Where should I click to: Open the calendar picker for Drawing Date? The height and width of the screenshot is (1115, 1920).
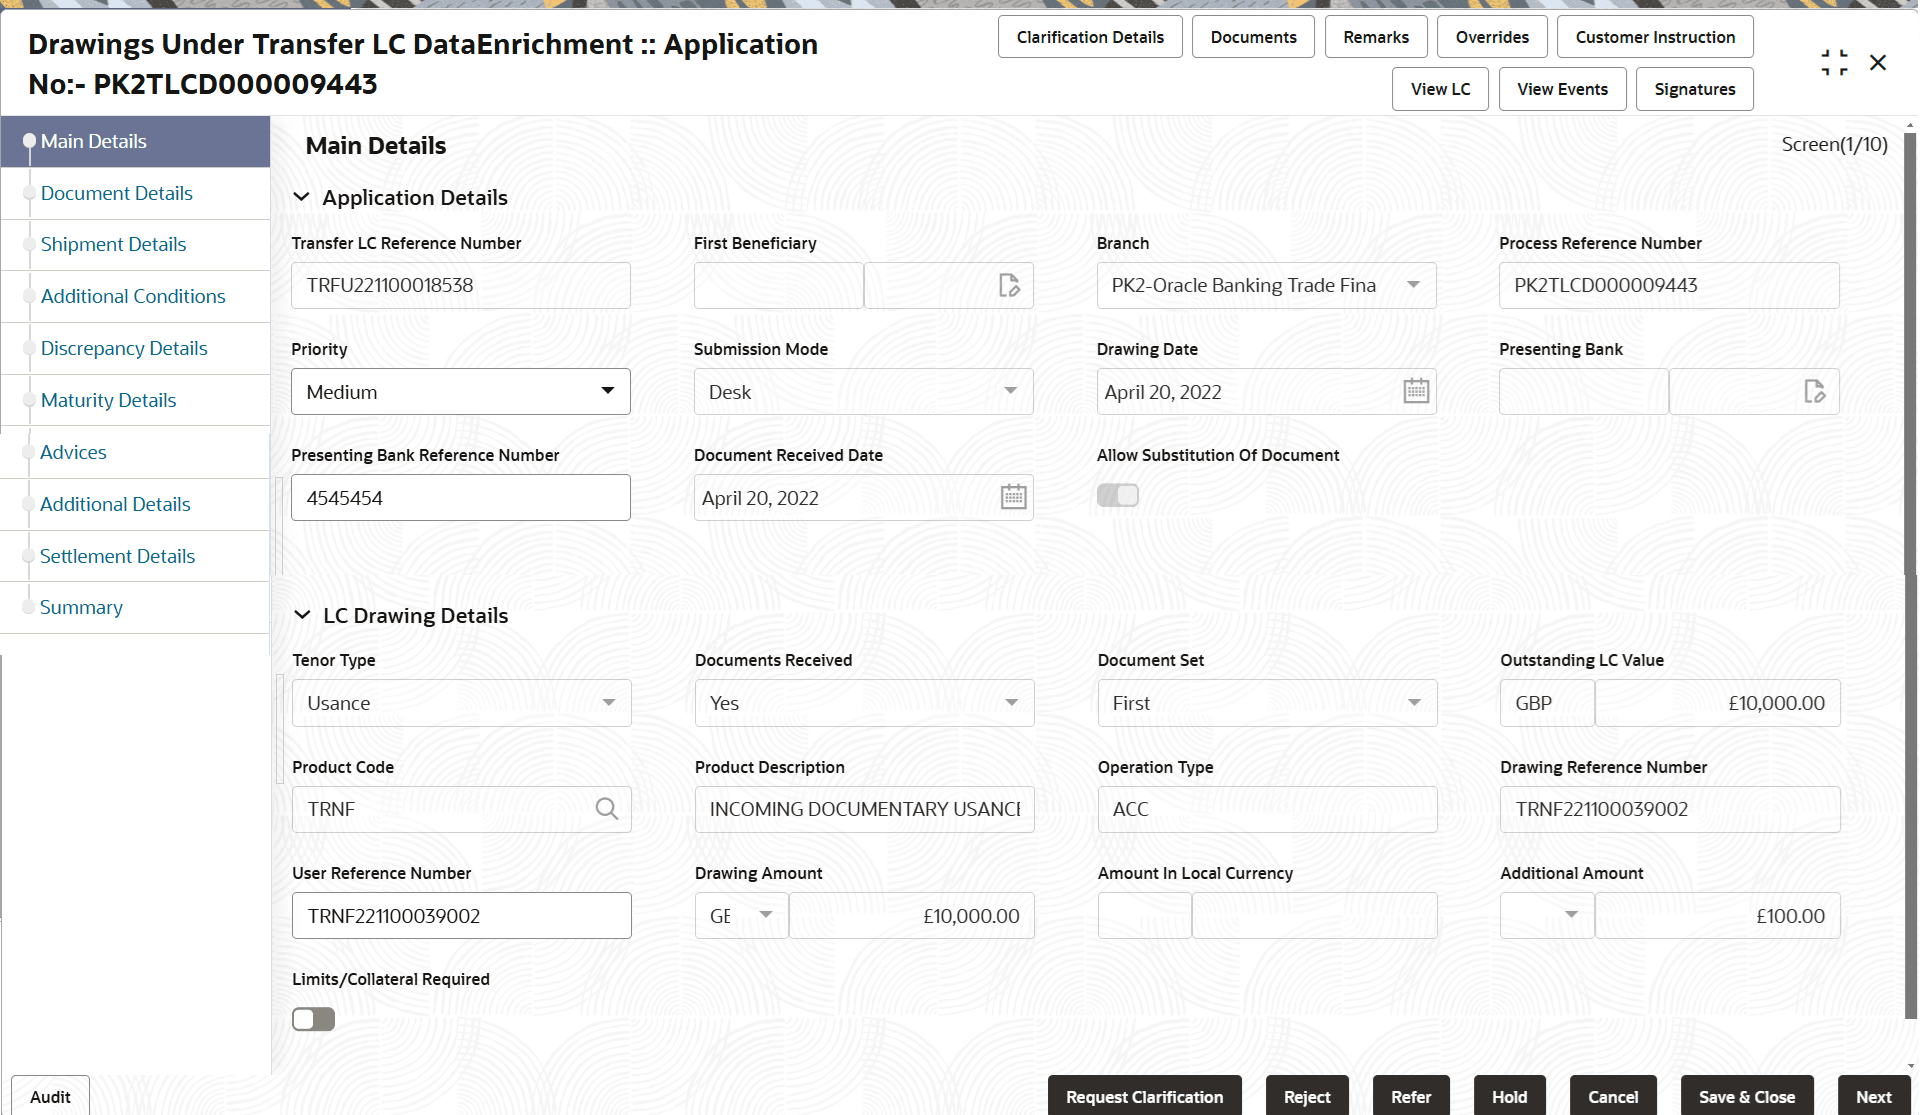pyautogui.click(x=1416, y=391)
